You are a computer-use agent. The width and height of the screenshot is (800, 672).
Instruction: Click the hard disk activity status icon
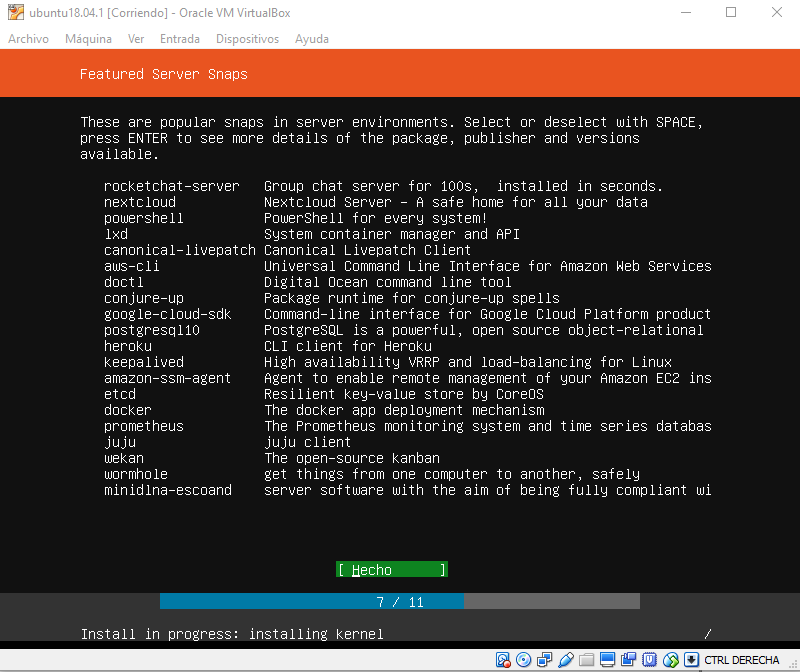pos(503,660)
